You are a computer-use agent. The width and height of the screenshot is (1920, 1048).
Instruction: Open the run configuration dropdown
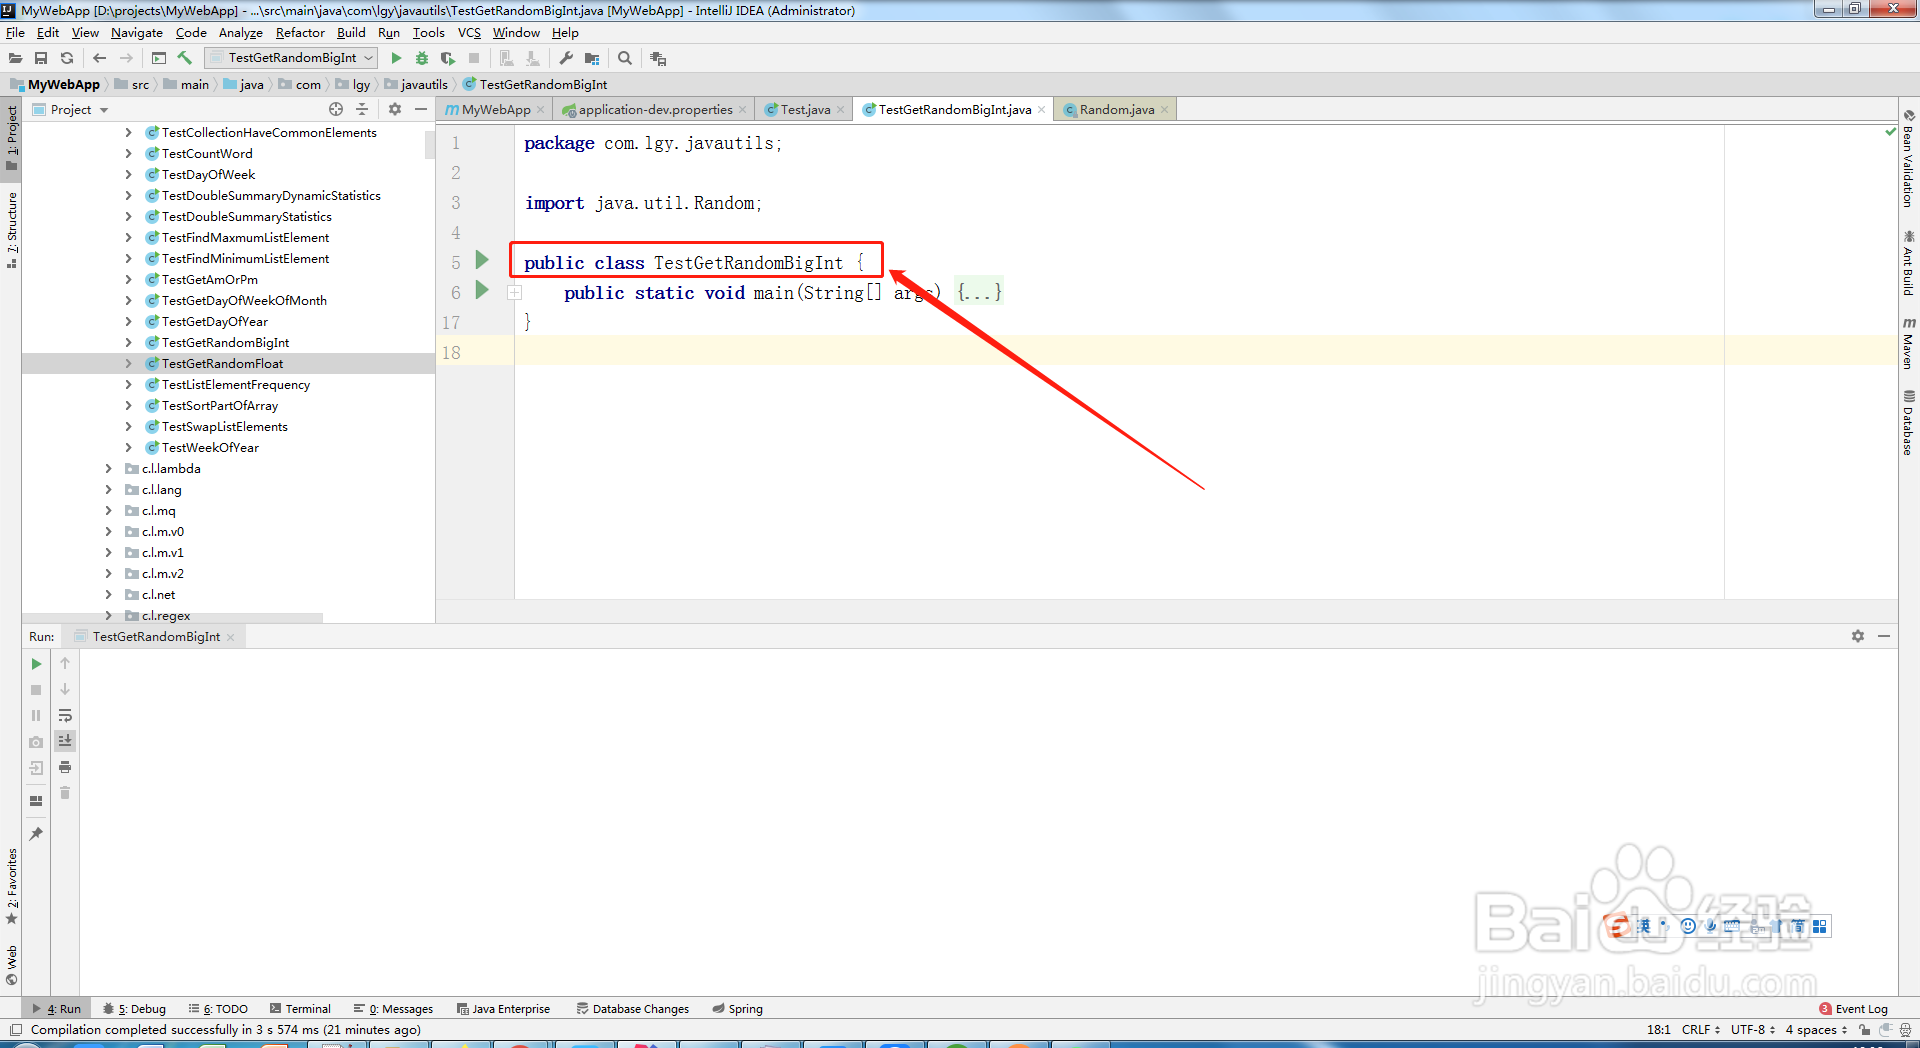pyautogui.click(x=291, y=58)
